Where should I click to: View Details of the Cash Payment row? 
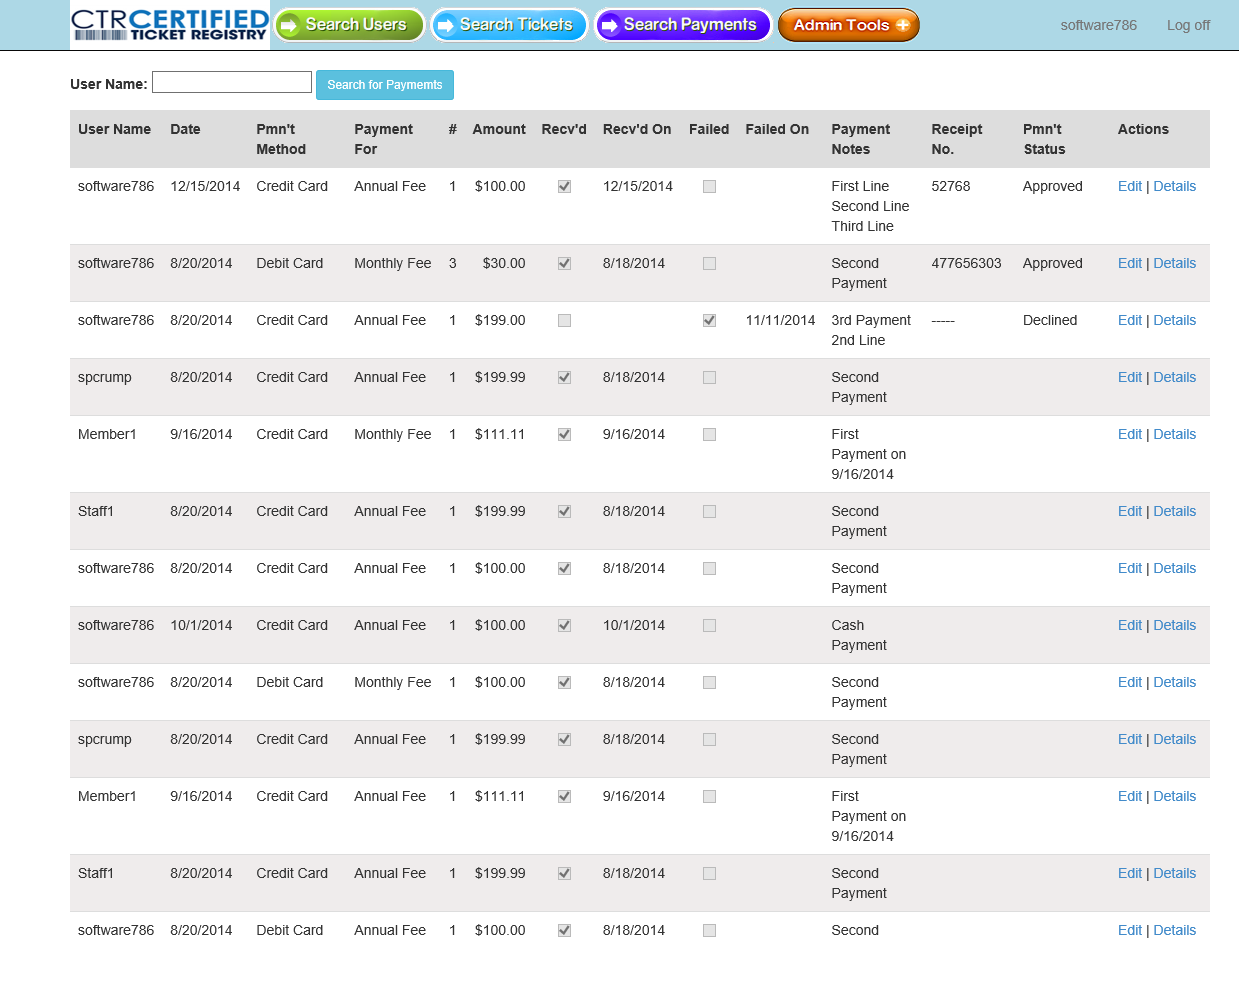click(x=1174, y=625)
